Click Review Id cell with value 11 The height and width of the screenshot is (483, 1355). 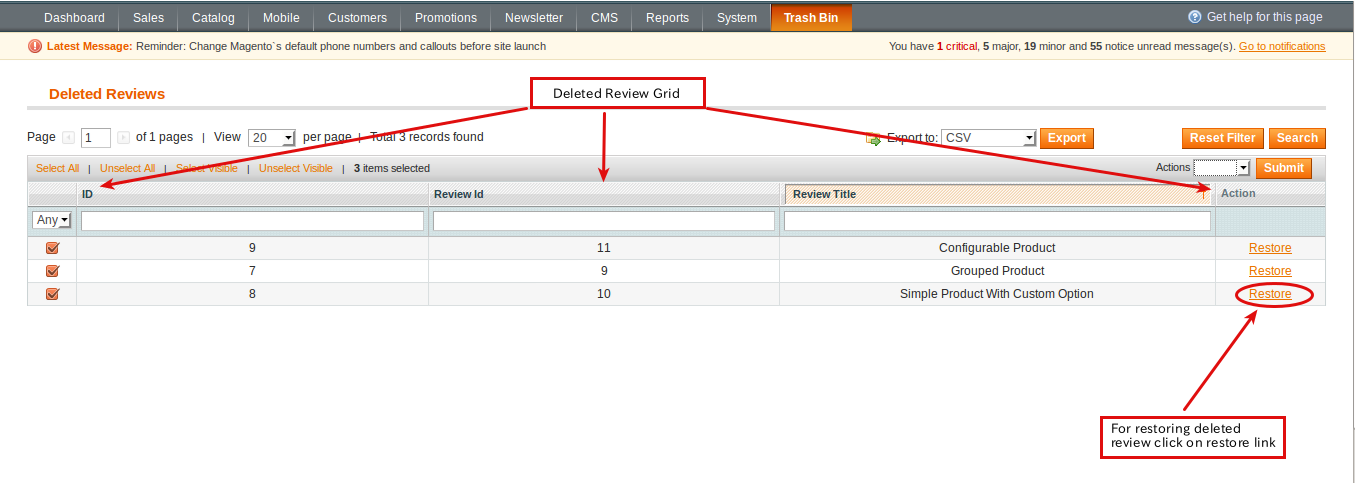pos(603,248)
